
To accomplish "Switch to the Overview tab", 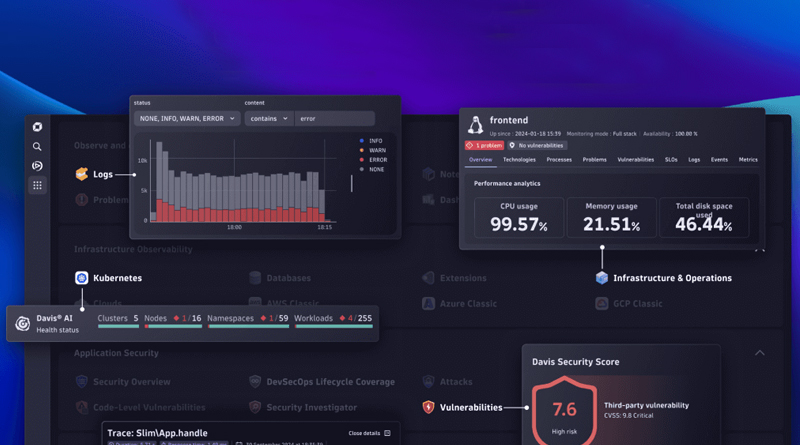I will click(x=481, y=160).
